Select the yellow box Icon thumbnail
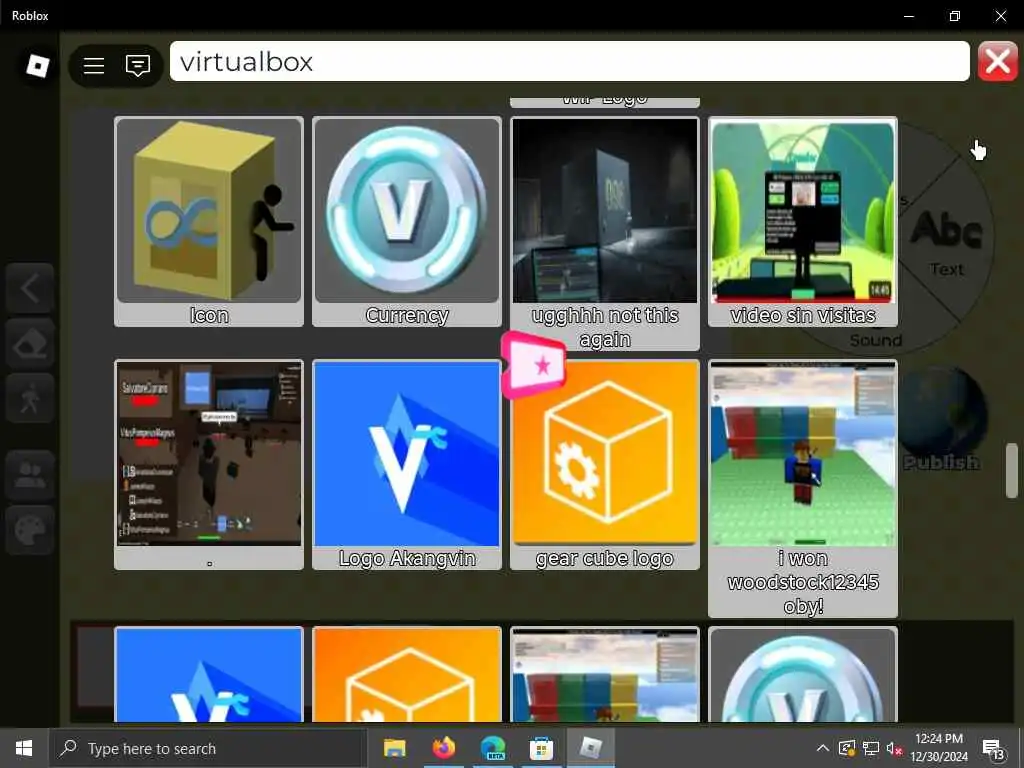This screenshot has height=768, width=1024. click(x=209, y=210)
